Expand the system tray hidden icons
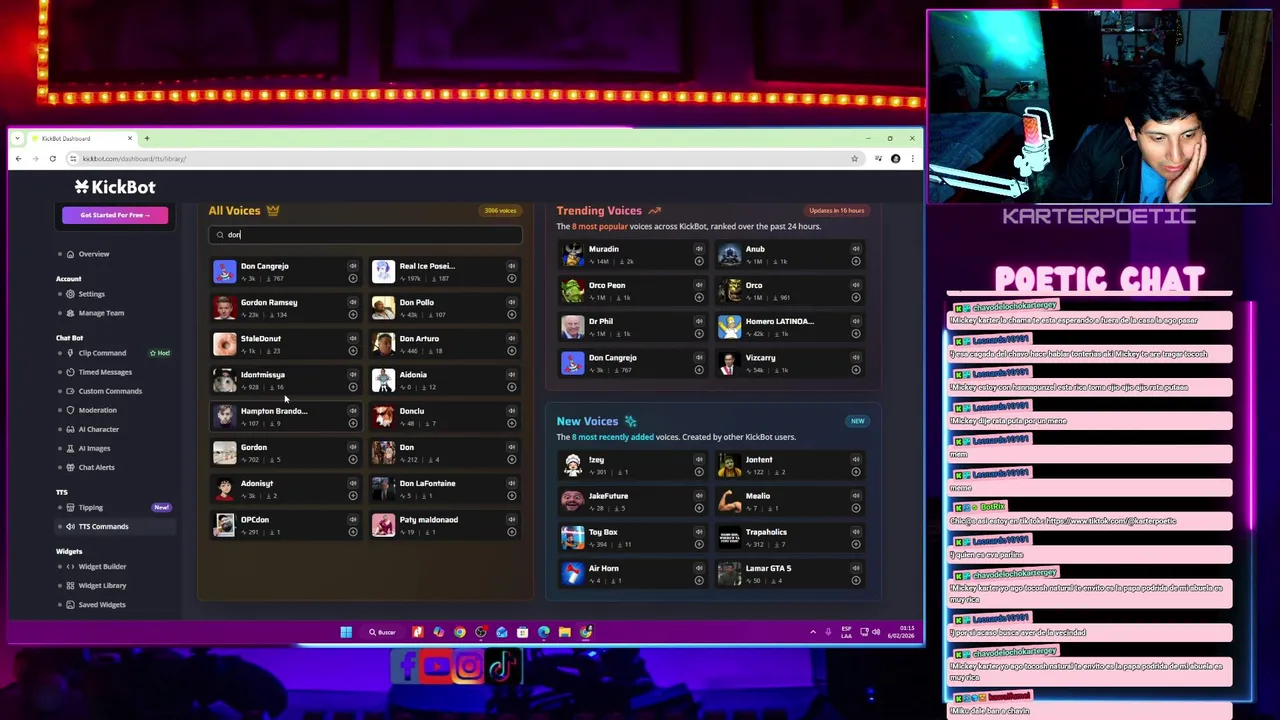This screenshot has height=720, width=1280. click(x=812, y=632)
